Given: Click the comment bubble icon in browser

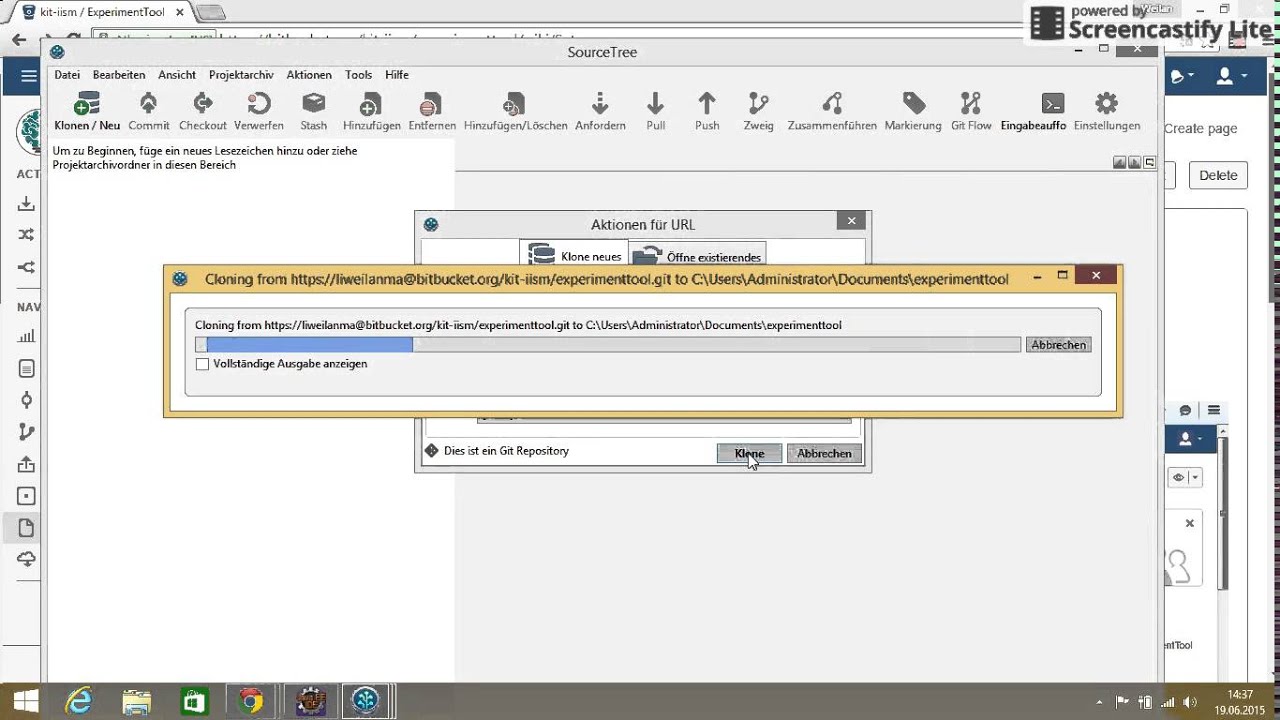Looking at the screenshot, I should [x=1185, y=410].
